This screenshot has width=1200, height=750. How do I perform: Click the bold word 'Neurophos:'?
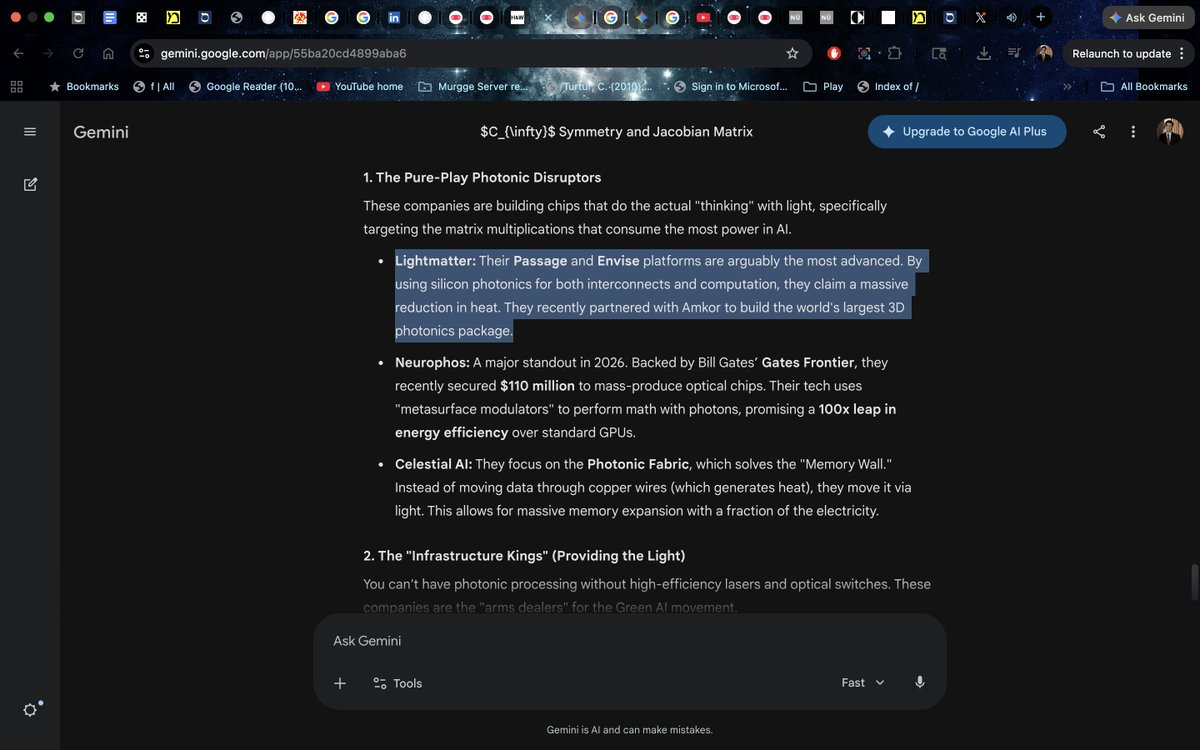432,362
